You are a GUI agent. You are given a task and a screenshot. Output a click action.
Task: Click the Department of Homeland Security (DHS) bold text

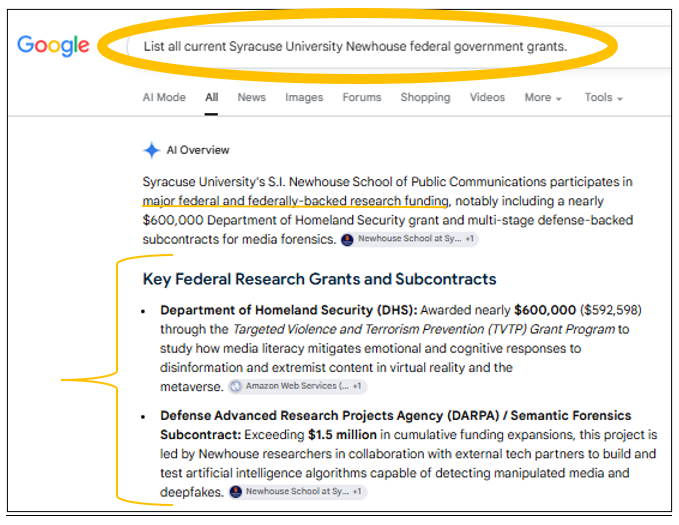click(x=289, y=310)
